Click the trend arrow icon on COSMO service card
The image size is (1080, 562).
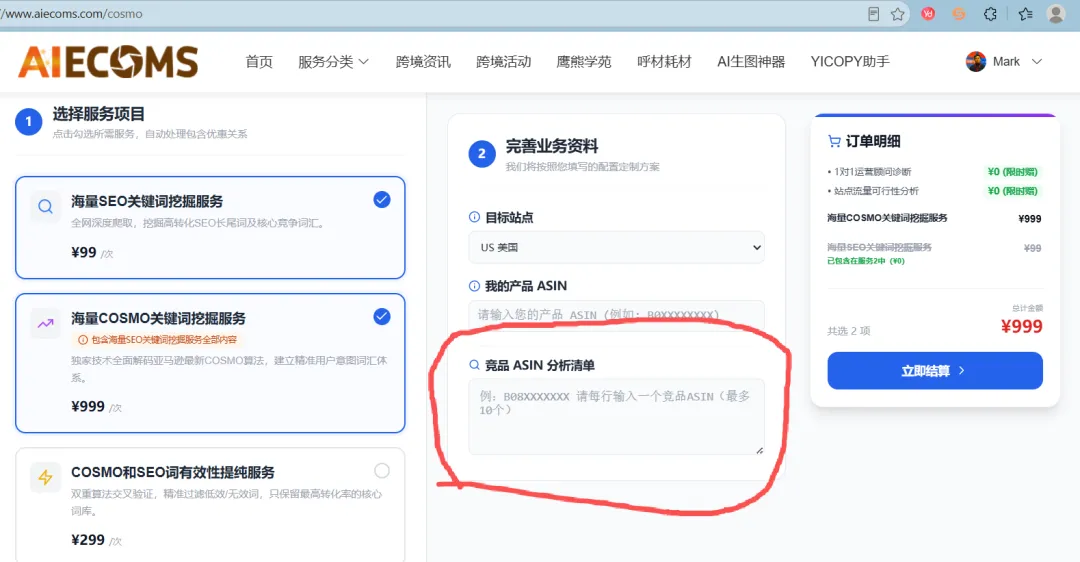pyautogui.click(x=45, y=324)
